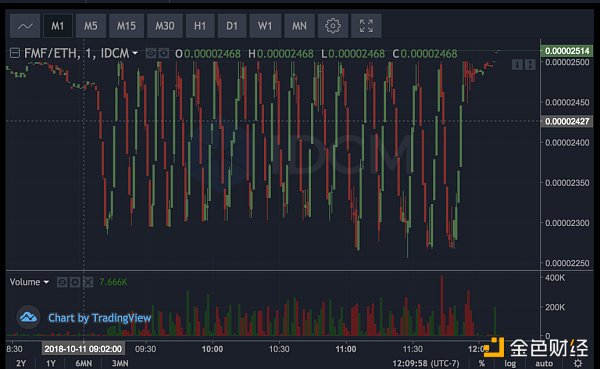The height and width of the screenshot is (369, 600).
Task: Hide the FMF/ETH series with eye icon
Action: (150, 53)
